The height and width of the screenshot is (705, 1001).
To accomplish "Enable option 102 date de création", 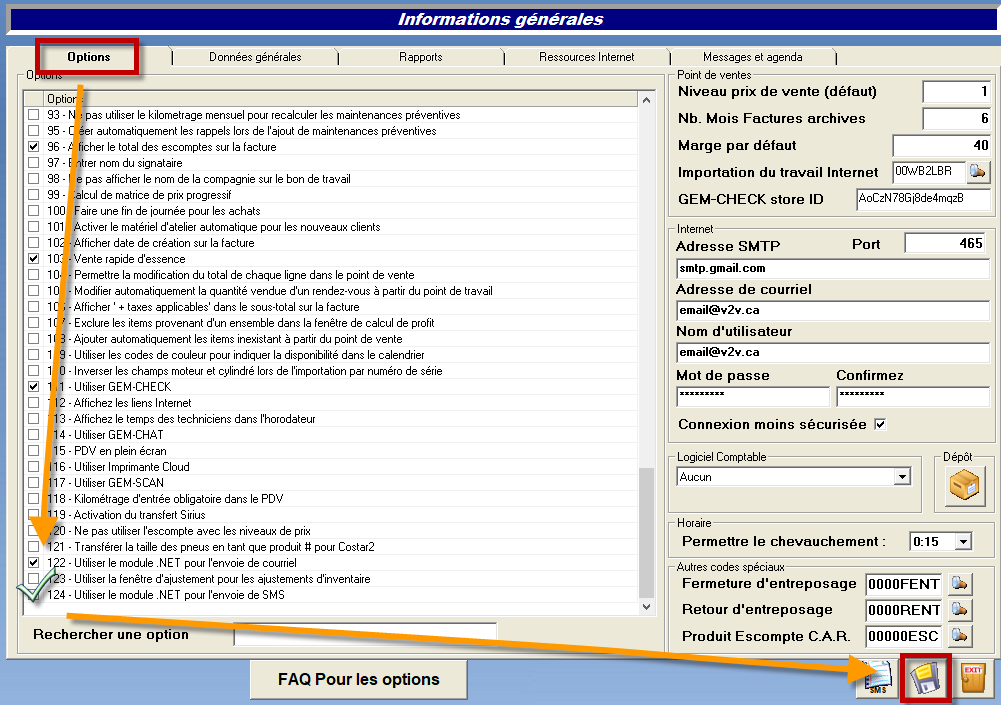I will (x=34, y=243).
